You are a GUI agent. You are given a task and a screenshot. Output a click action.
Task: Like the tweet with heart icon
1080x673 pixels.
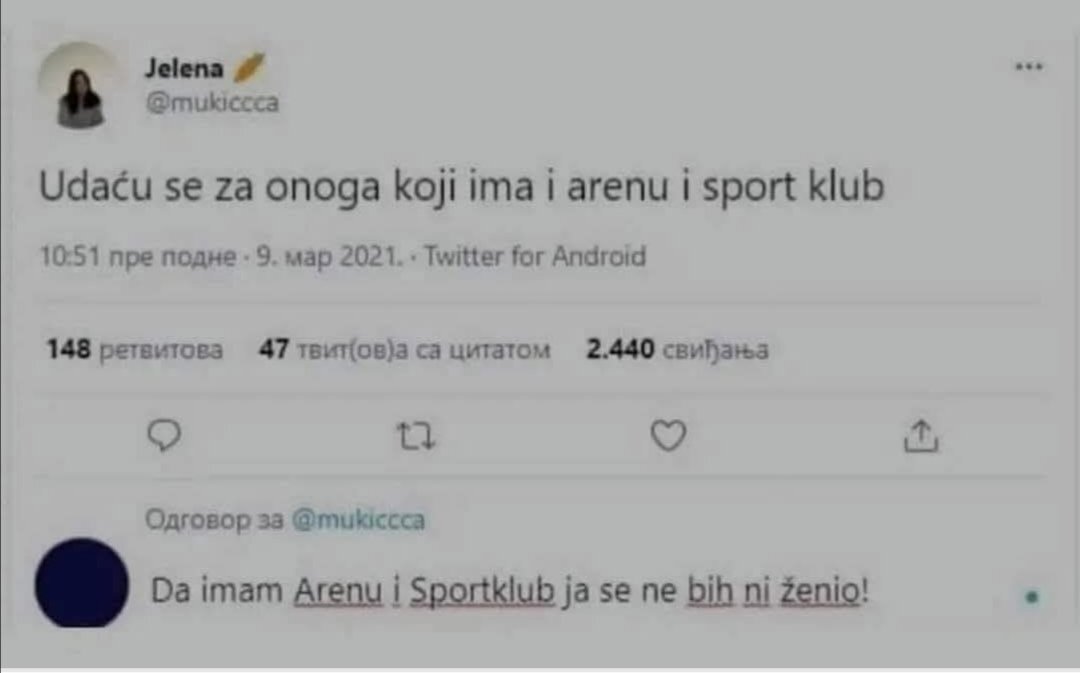[x=669, y=435]
